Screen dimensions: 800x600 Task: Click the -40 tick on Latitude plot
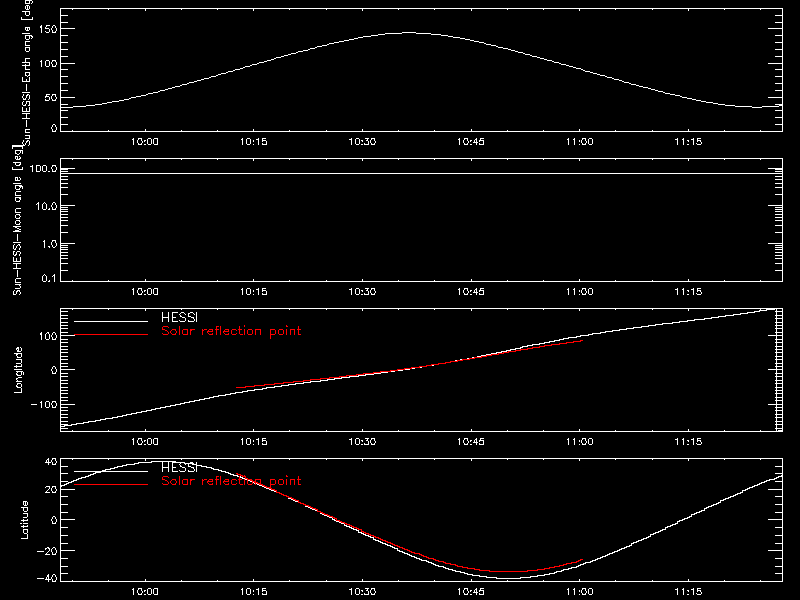coord(47,579)
